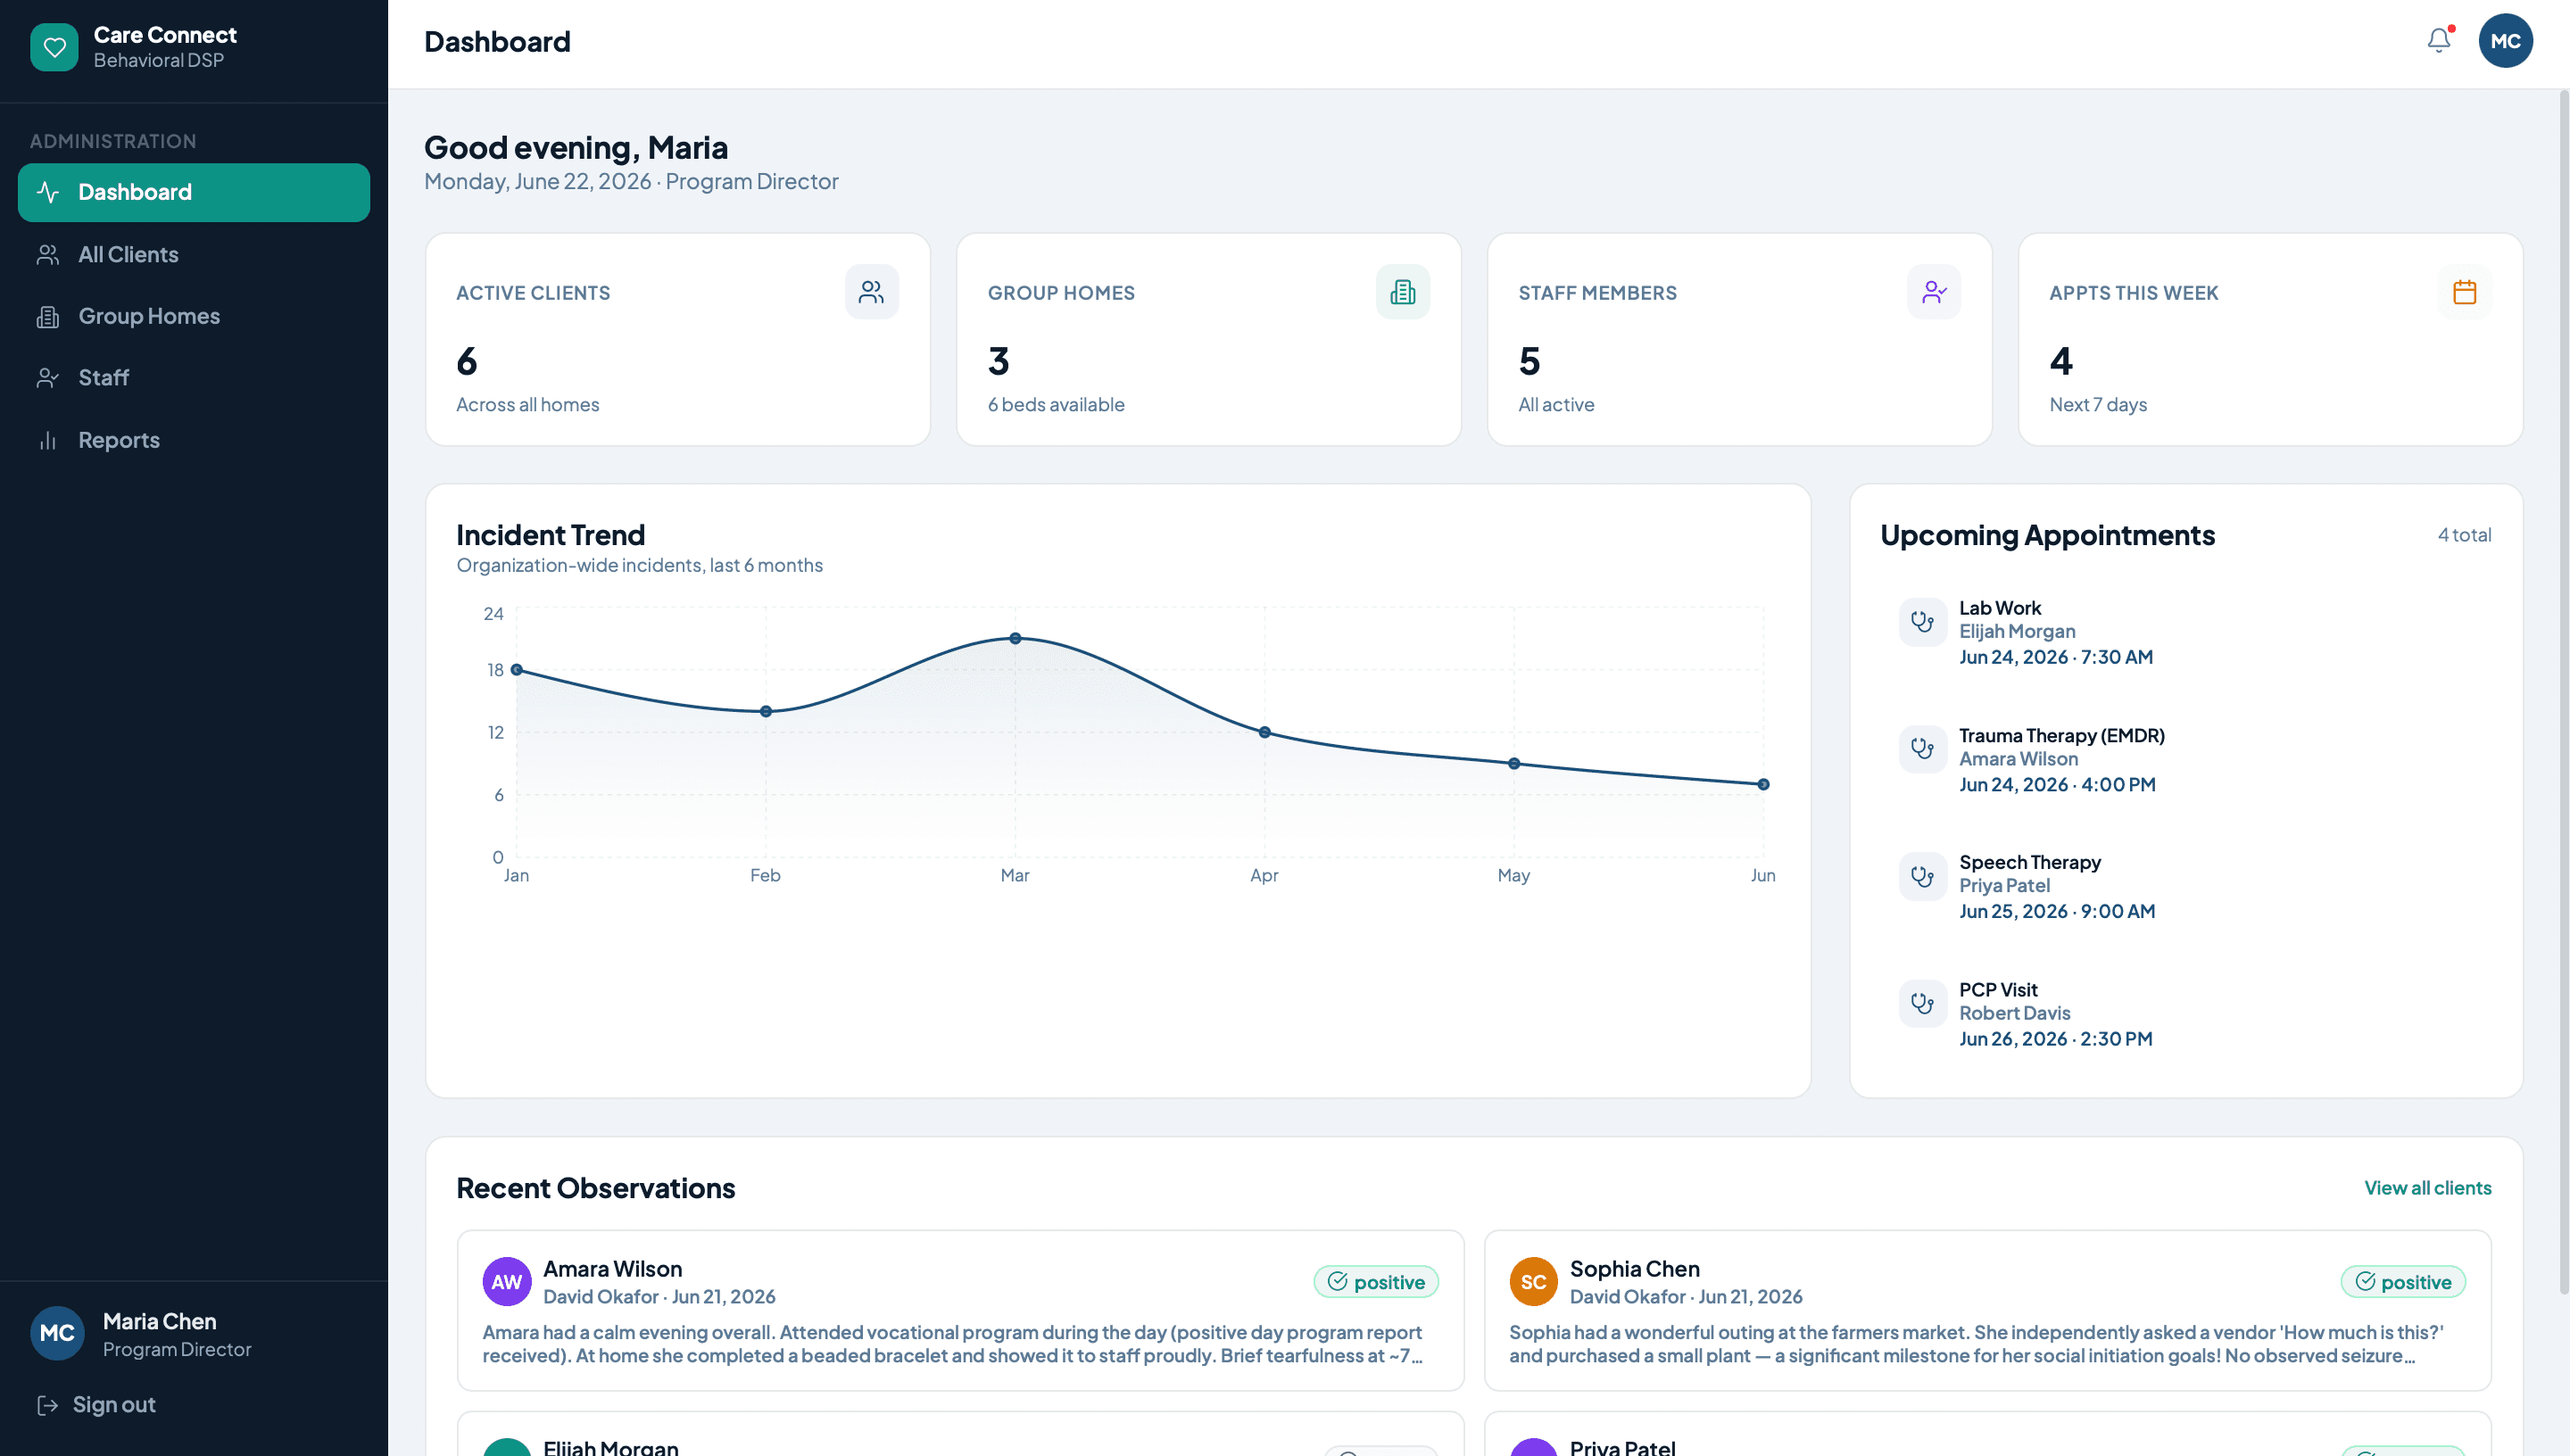
Task: Open the notifications bell
Action: (2438, 40)
